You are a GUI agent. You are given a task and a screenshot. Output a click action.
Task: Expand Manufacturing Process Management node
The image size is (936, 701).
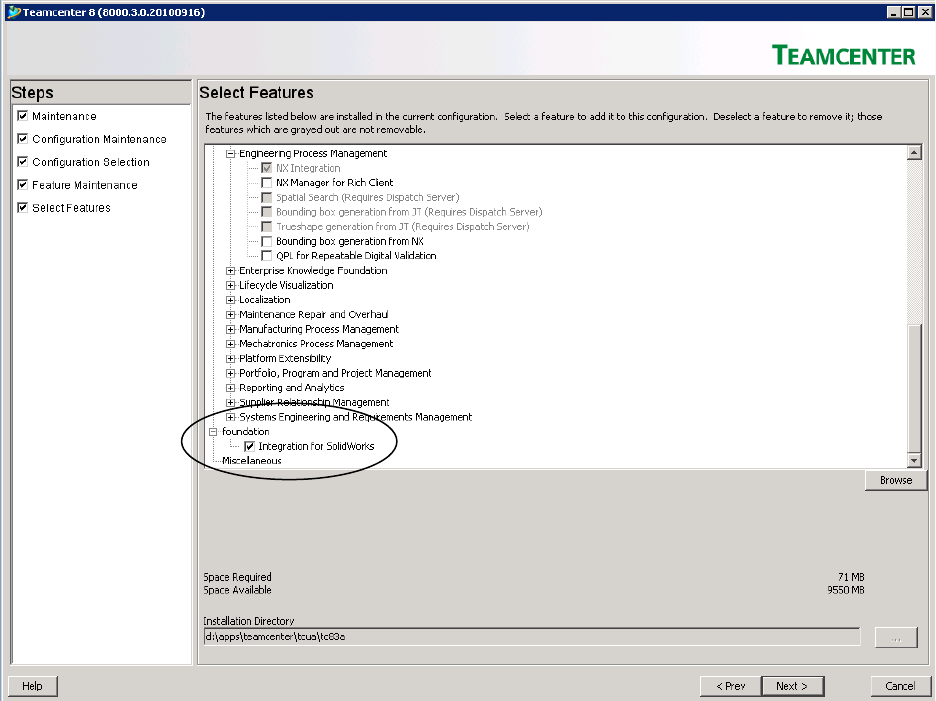230,329
